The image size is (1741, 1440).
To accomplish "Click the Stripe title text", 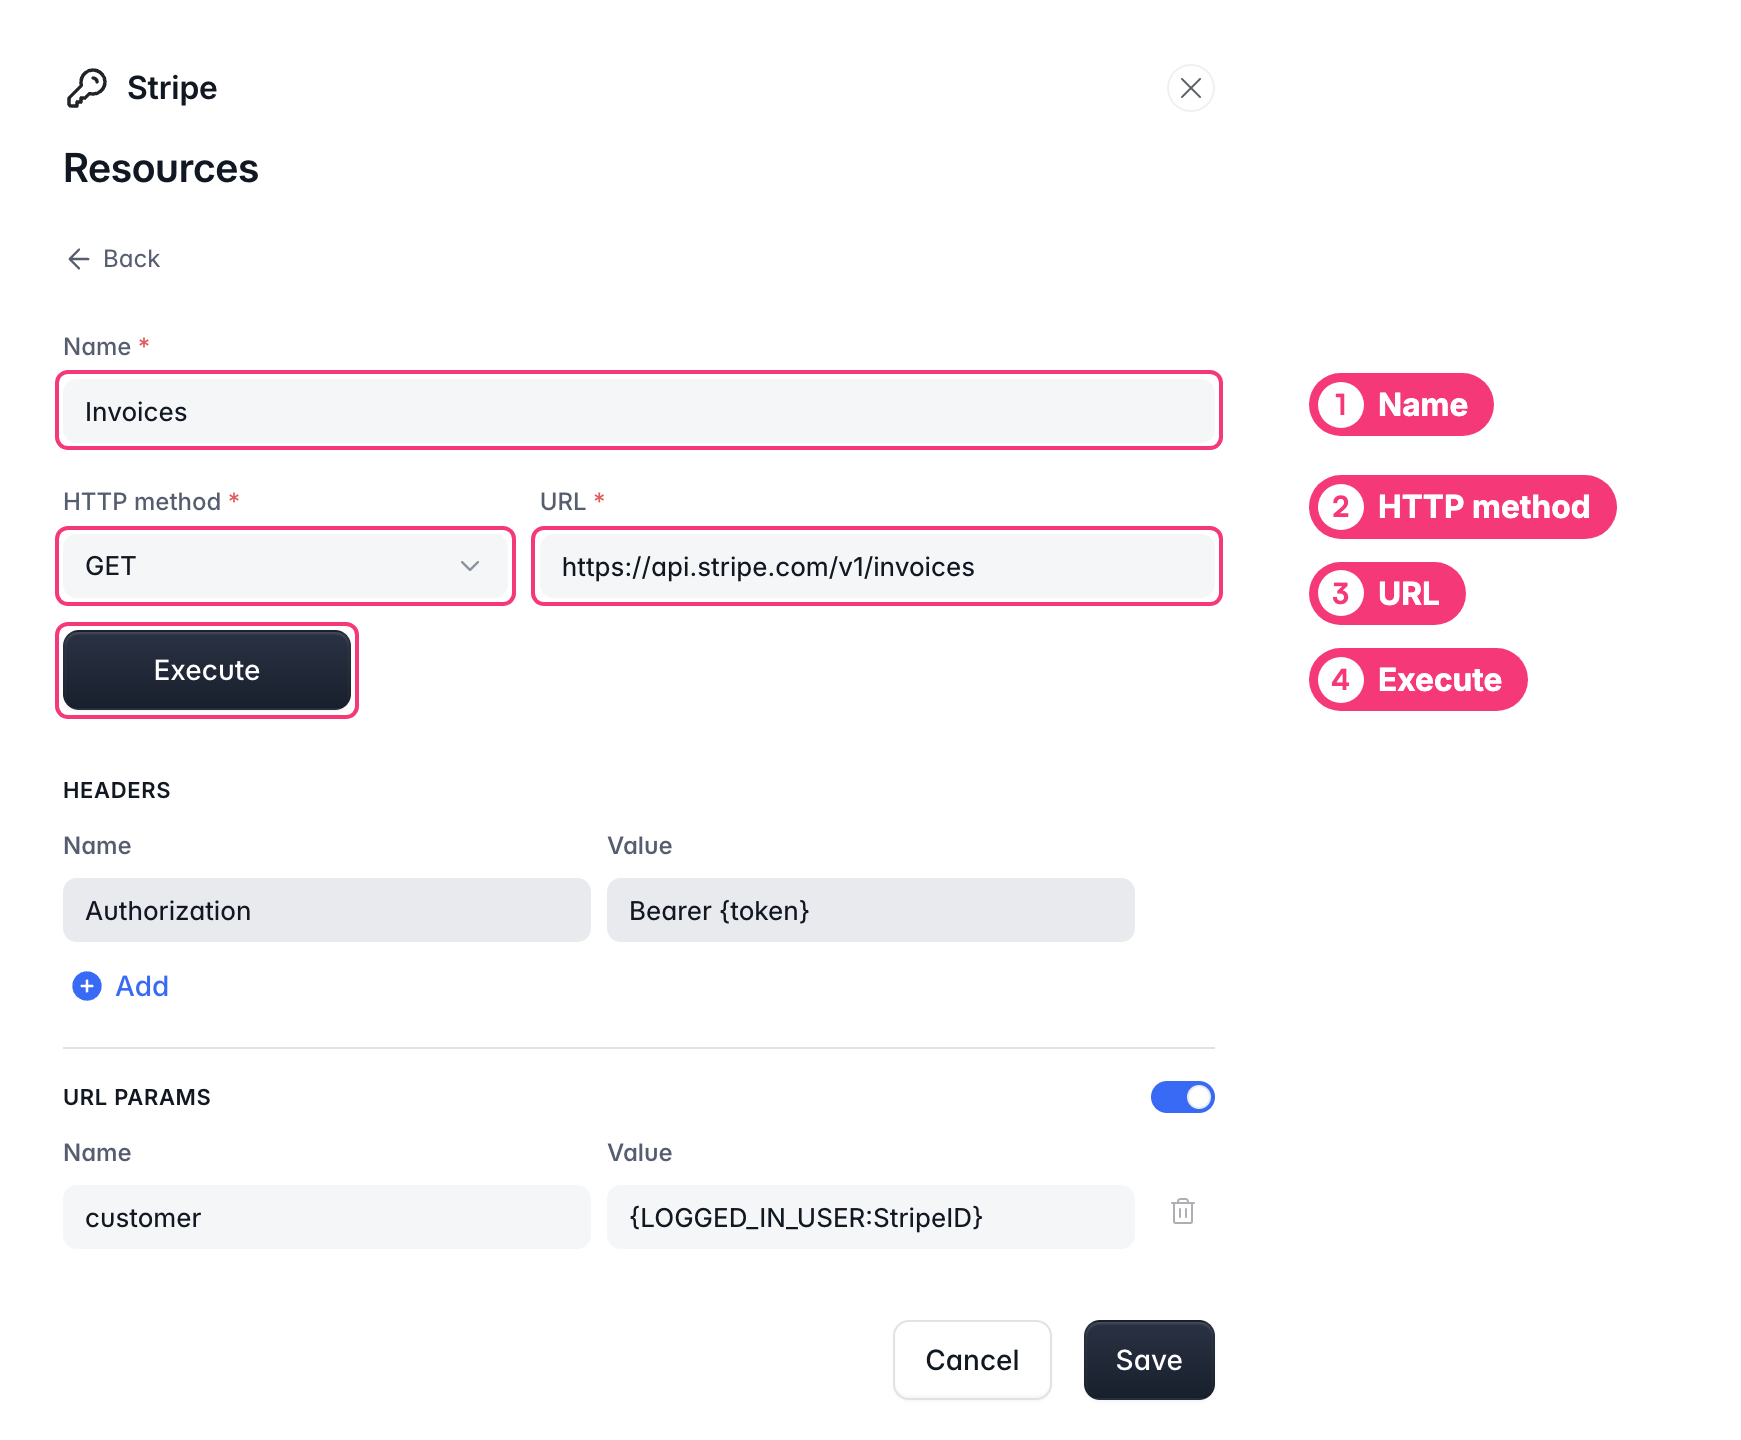I will [x=172, y=88].
